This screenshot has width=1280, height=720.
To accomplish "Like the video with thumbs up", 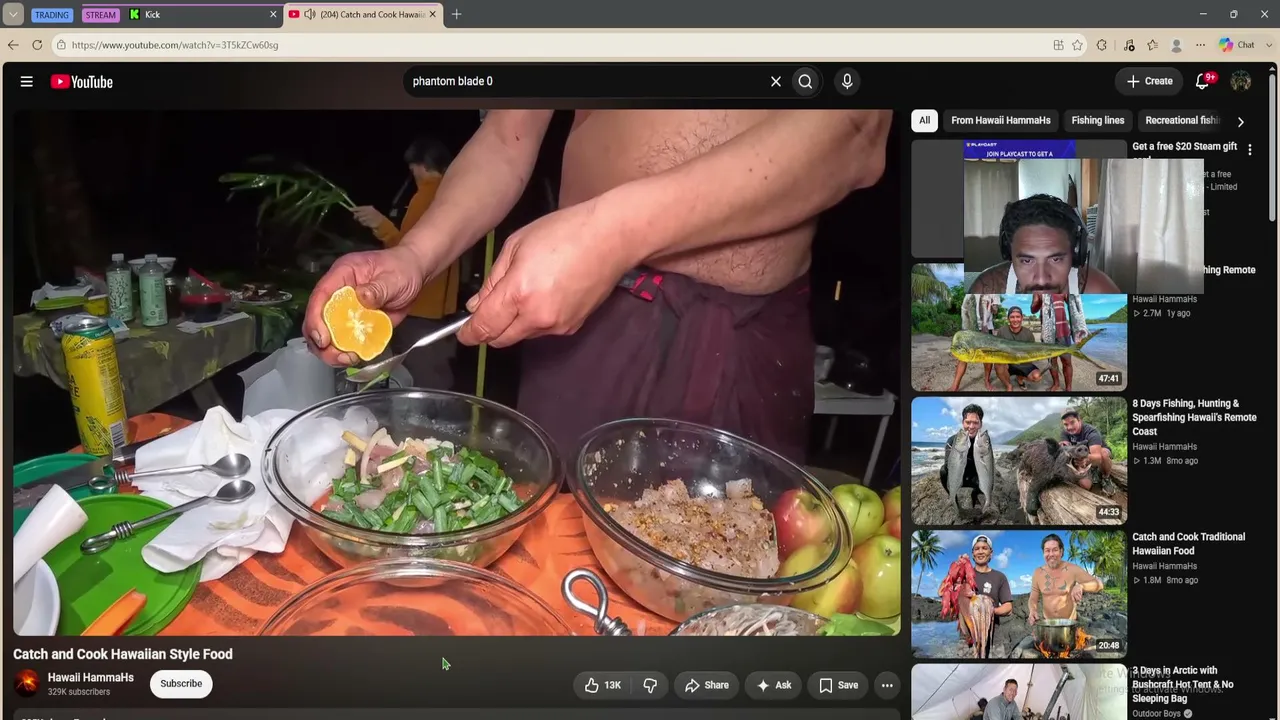I will pos(603,685).
